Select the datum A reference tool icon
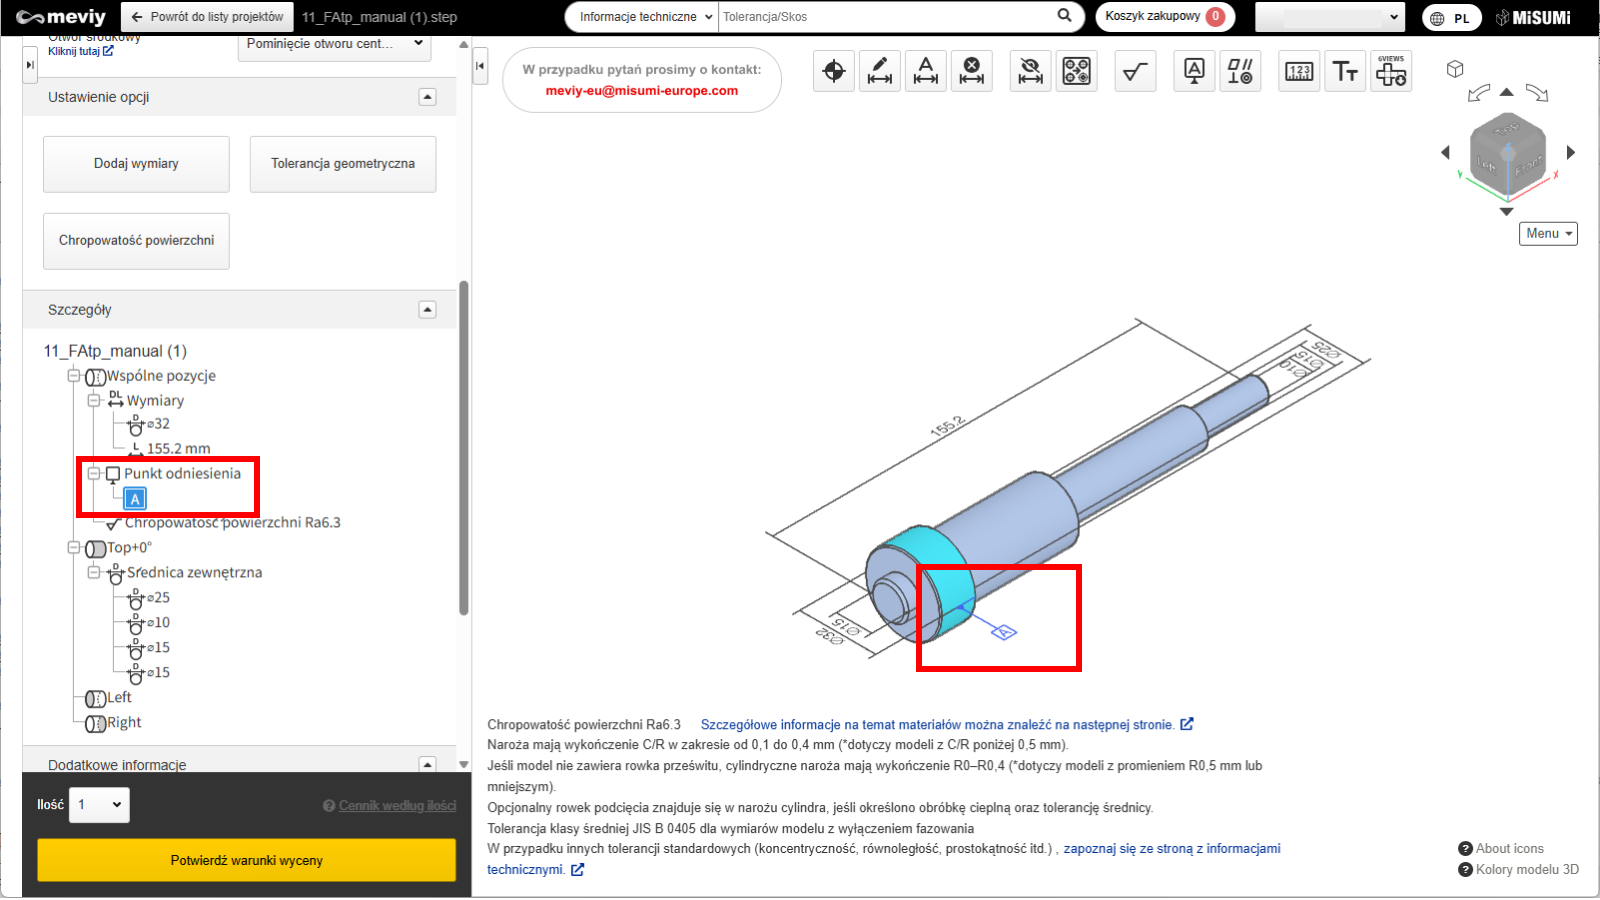Screen dimensions: 1600x900 1194,71
